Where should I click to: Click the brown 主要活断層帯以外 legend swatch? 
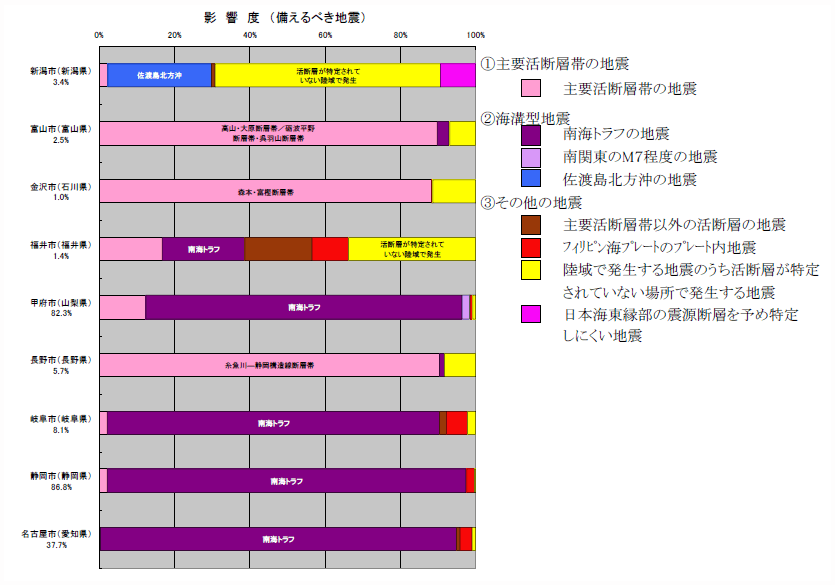pos(530,225)
